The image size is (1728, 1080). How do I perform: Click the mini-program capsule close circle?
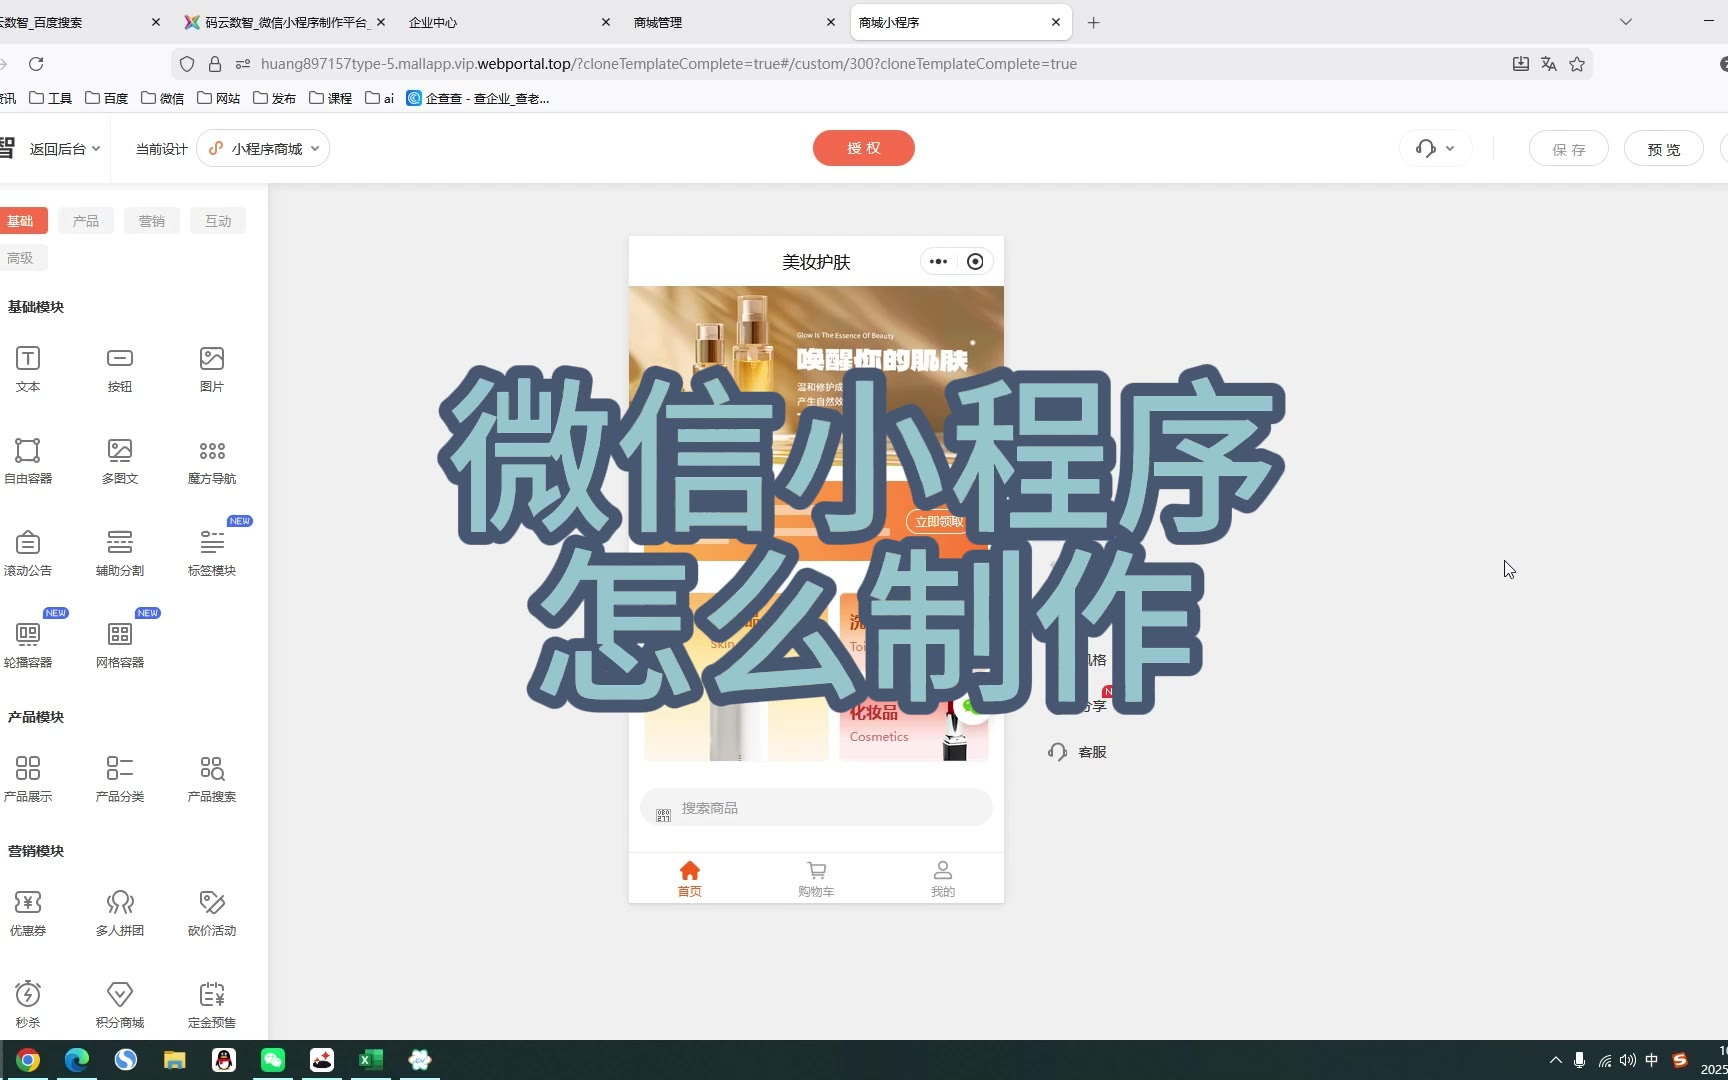[x=975, y=262]
